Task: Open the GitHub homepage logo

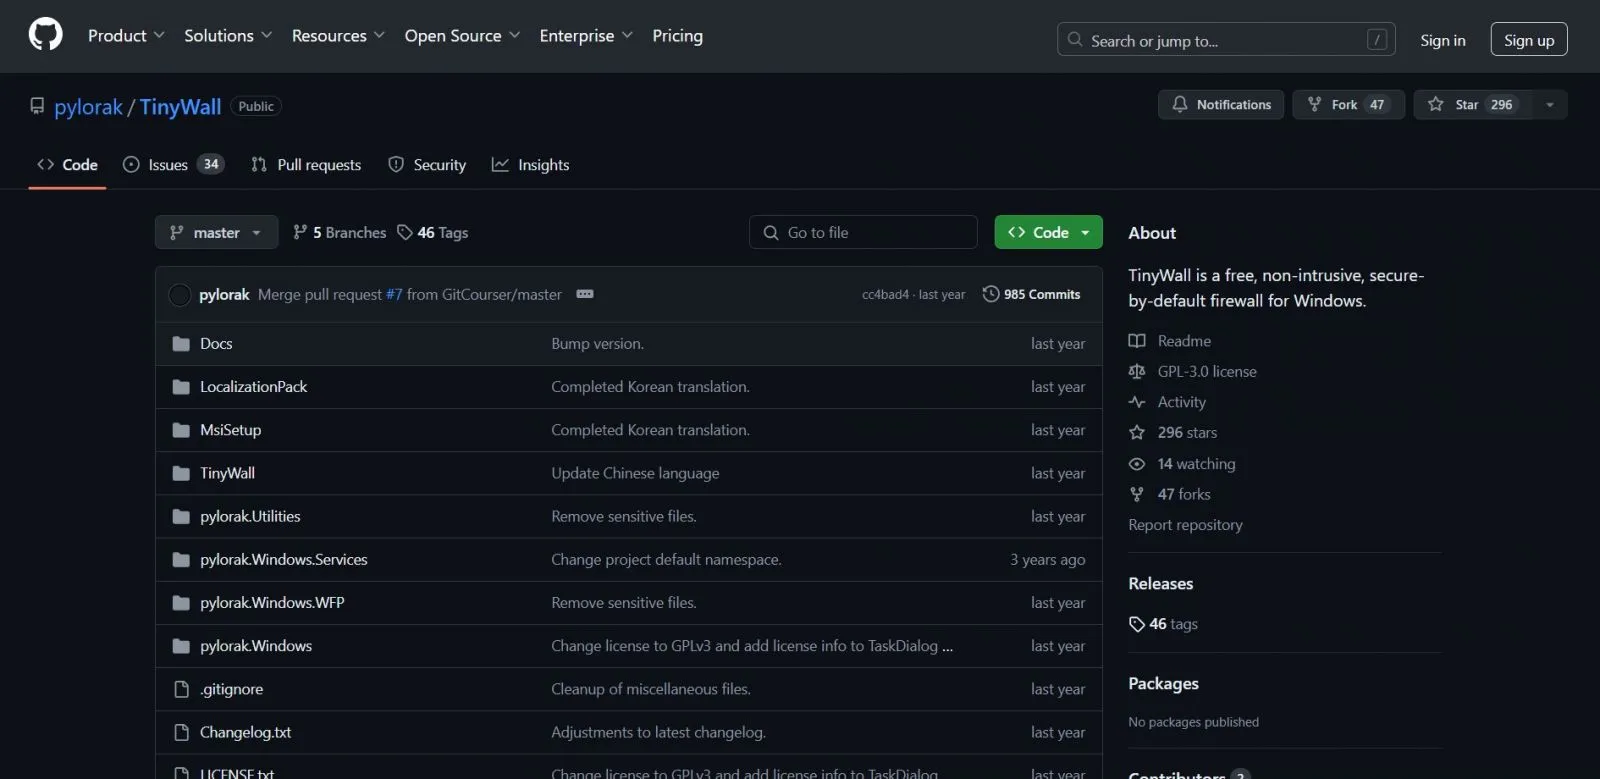Action: [x=45, y=35]
